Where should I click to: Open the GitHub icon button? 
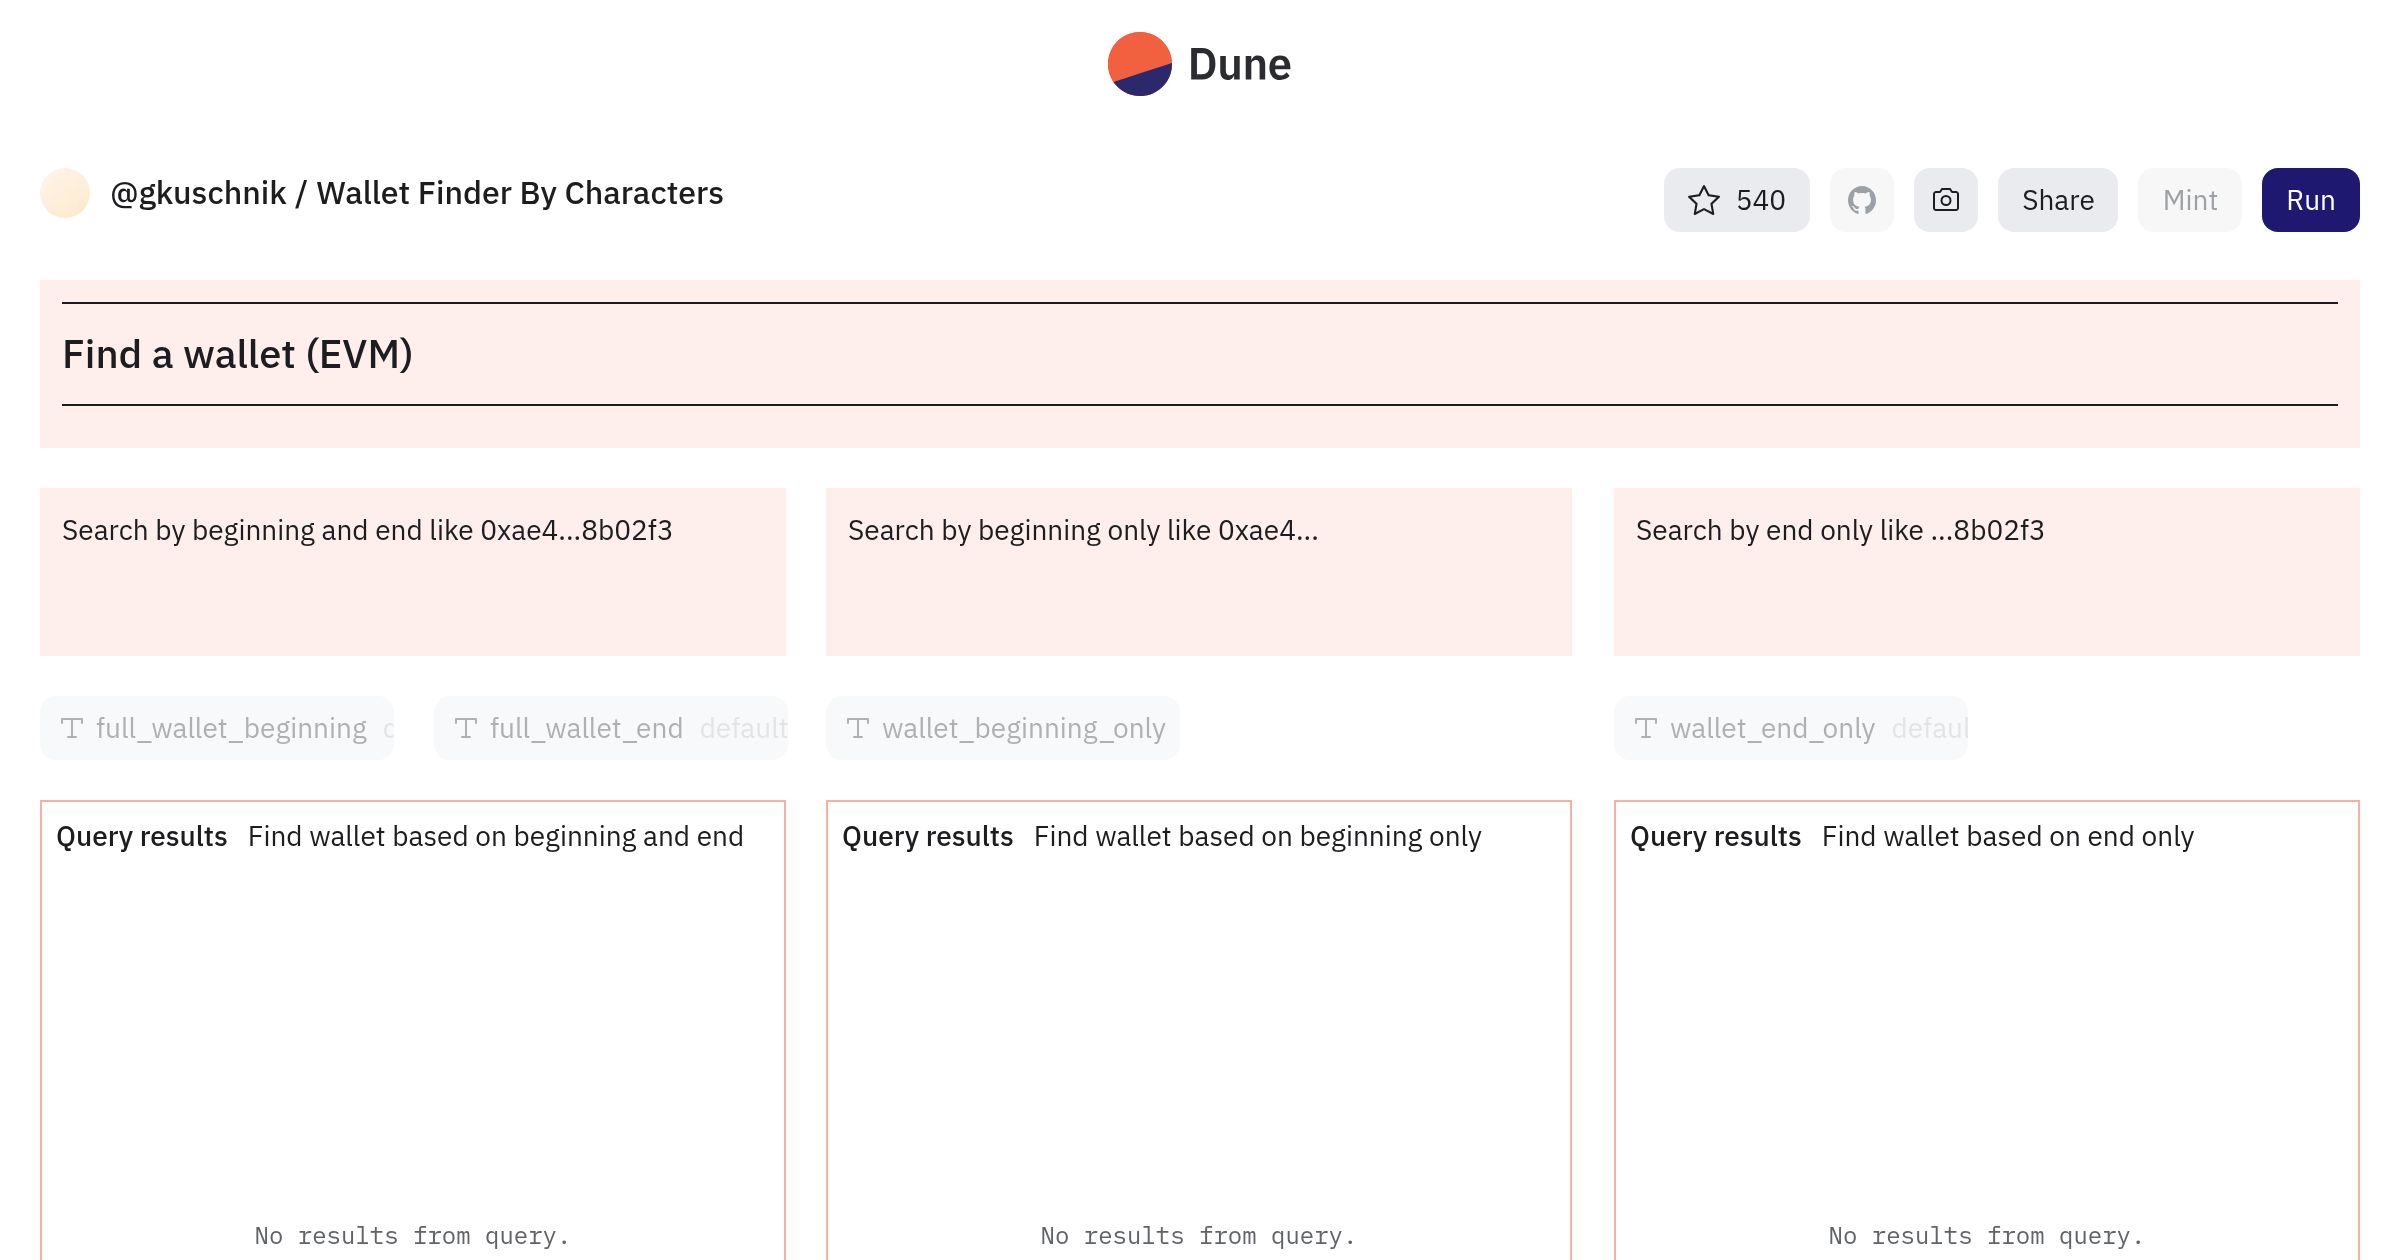pyautogui.click(x=1861, y=200)
